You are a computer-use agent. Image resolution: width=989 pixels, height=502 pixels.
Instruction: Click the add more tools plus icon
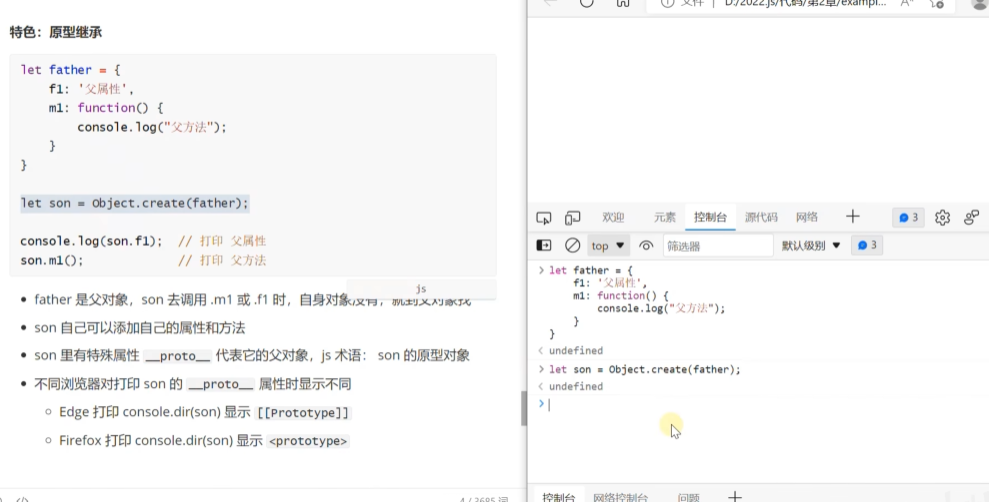pos(852,217)
